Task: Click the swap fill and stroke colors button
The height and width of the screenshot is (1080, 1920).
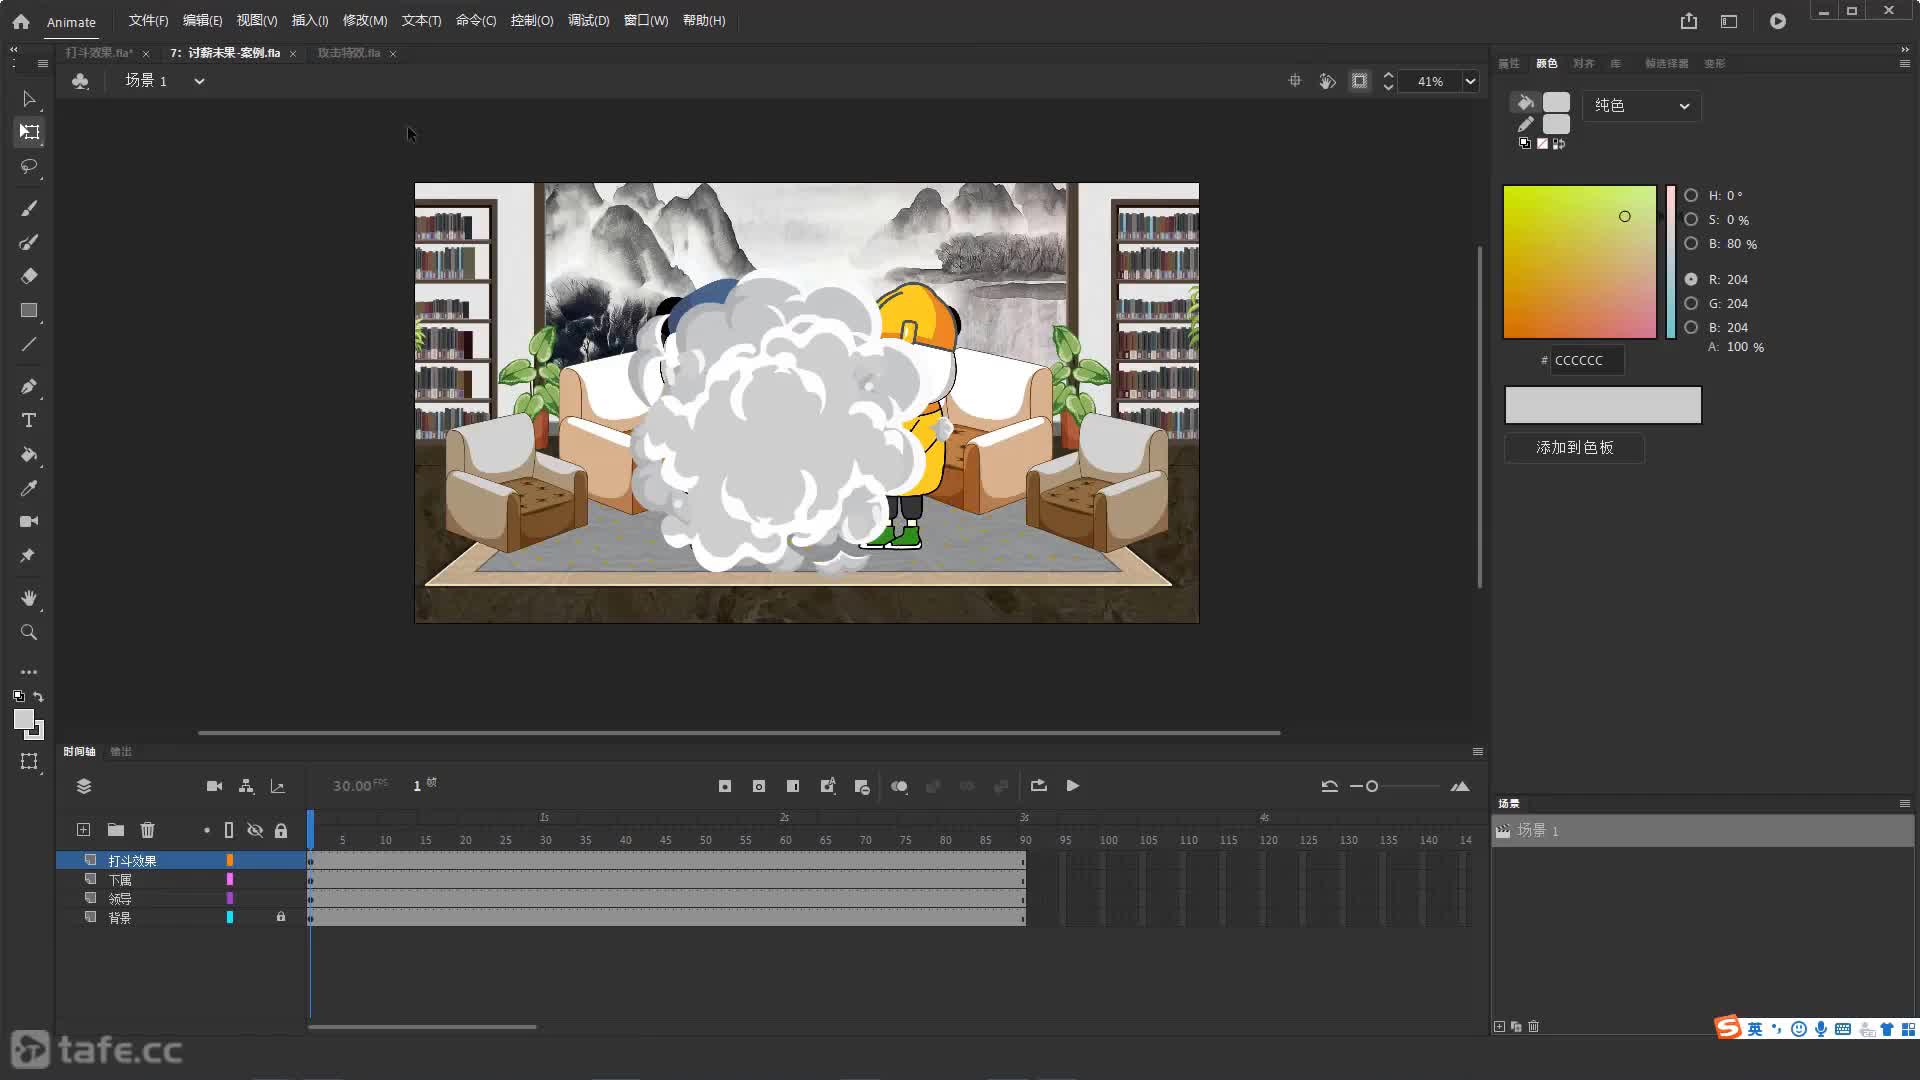Action: (1559, 144)
